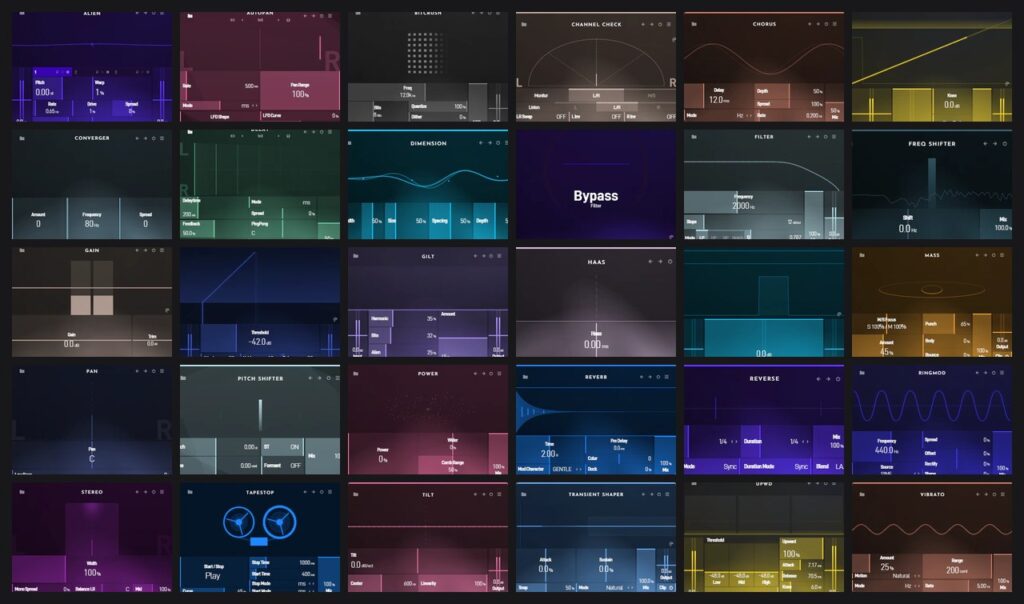This screenshot has height=604, width=1024.
Task: Click the previous preset arrow in Freq Shifter
Action: [x=985, y=143]
